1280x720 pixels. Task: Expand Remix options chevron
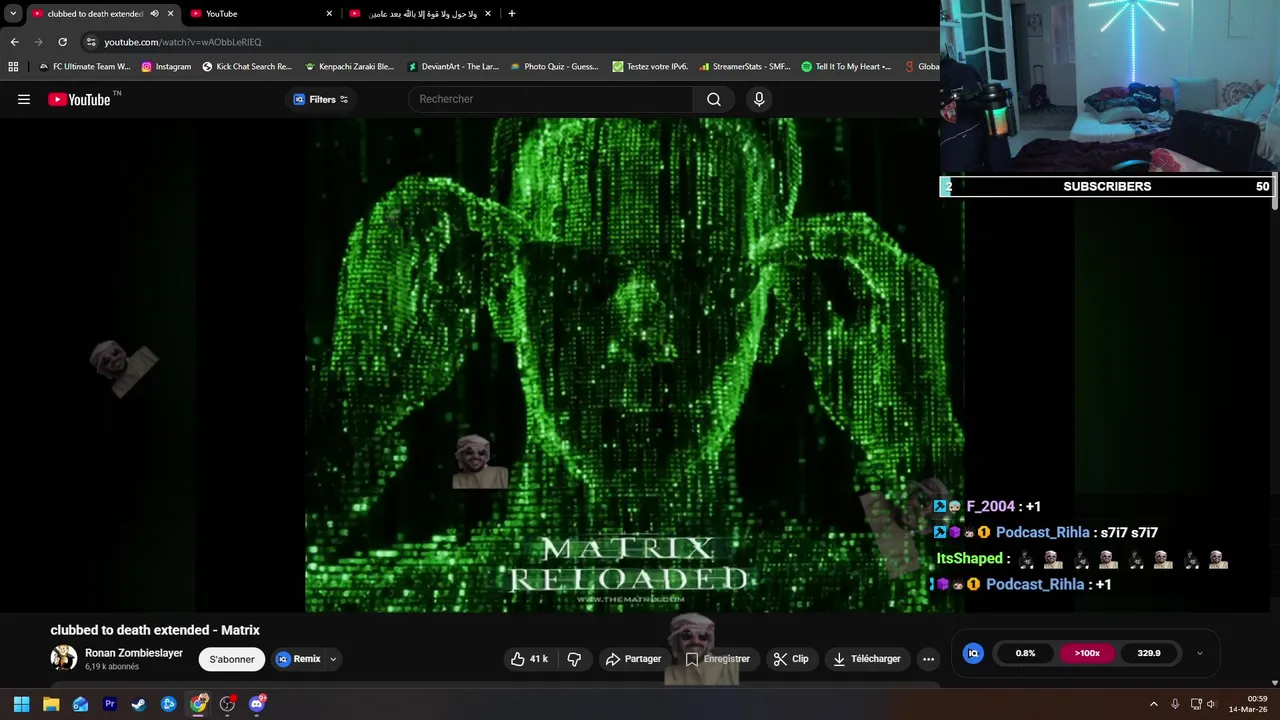point(333,659)
